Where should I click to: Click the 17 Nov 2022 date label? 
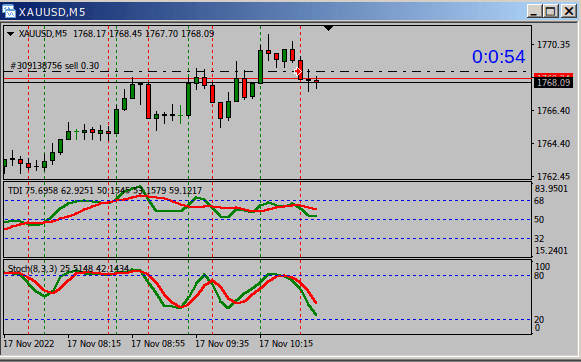click(29, 343)
